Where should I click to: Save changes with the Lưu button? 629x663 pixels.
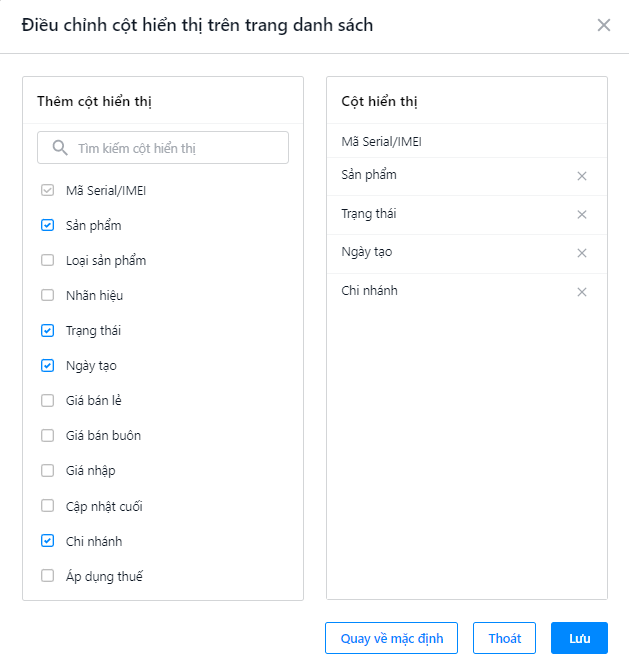point(579,638)
